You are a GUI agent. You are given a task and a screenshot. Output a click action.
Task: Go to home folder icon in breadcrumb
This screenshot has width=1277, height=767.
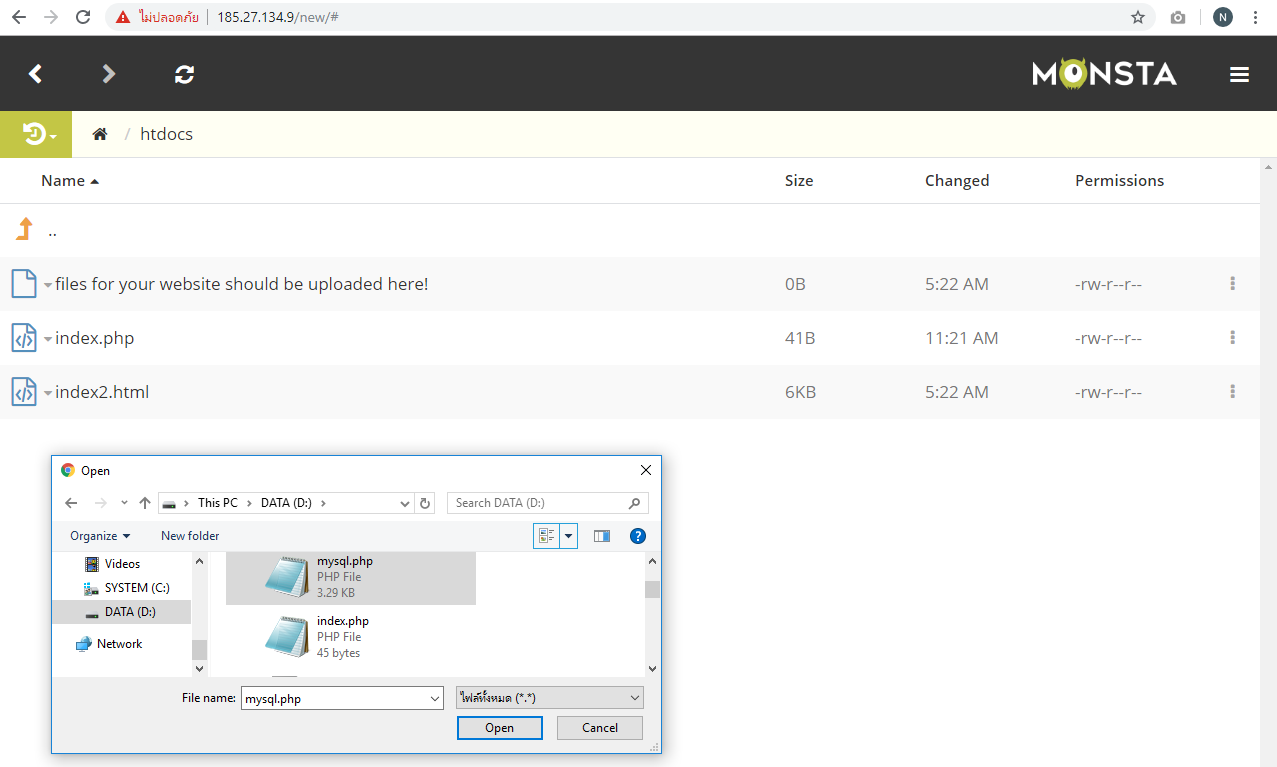tap(100, 134)
